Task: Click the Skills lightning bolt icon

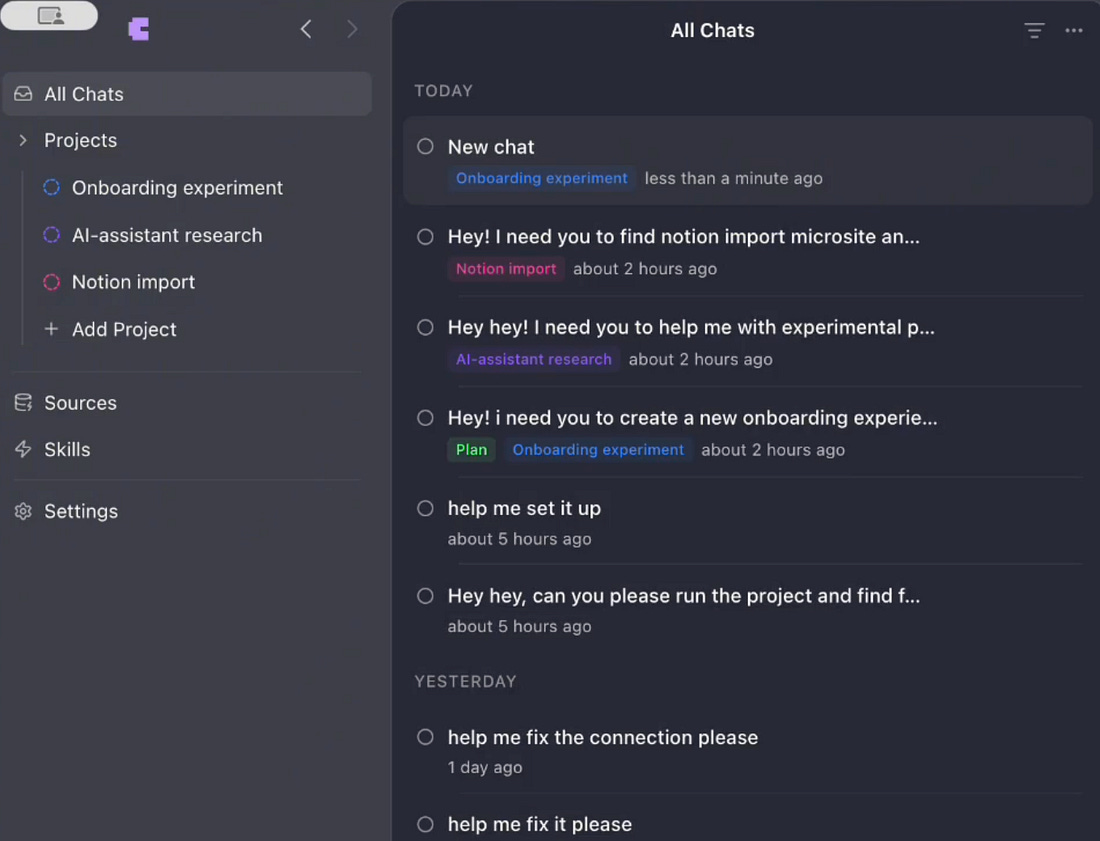Action: [23, 450]
